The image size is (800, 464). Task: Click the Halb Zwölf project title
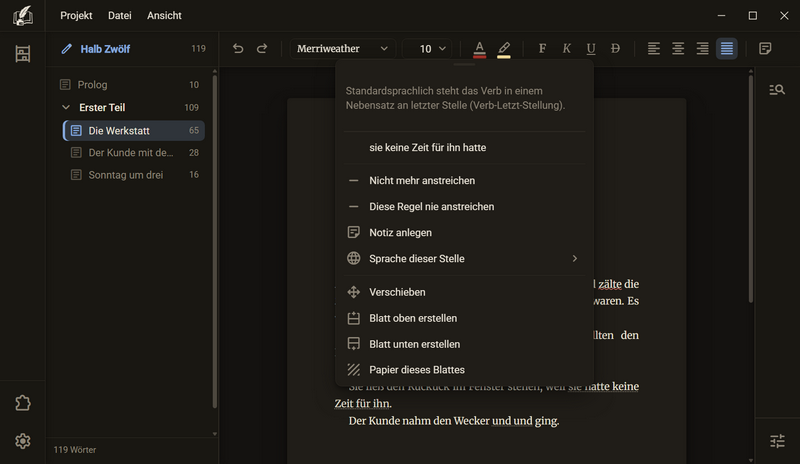click(x=105, y=49)
